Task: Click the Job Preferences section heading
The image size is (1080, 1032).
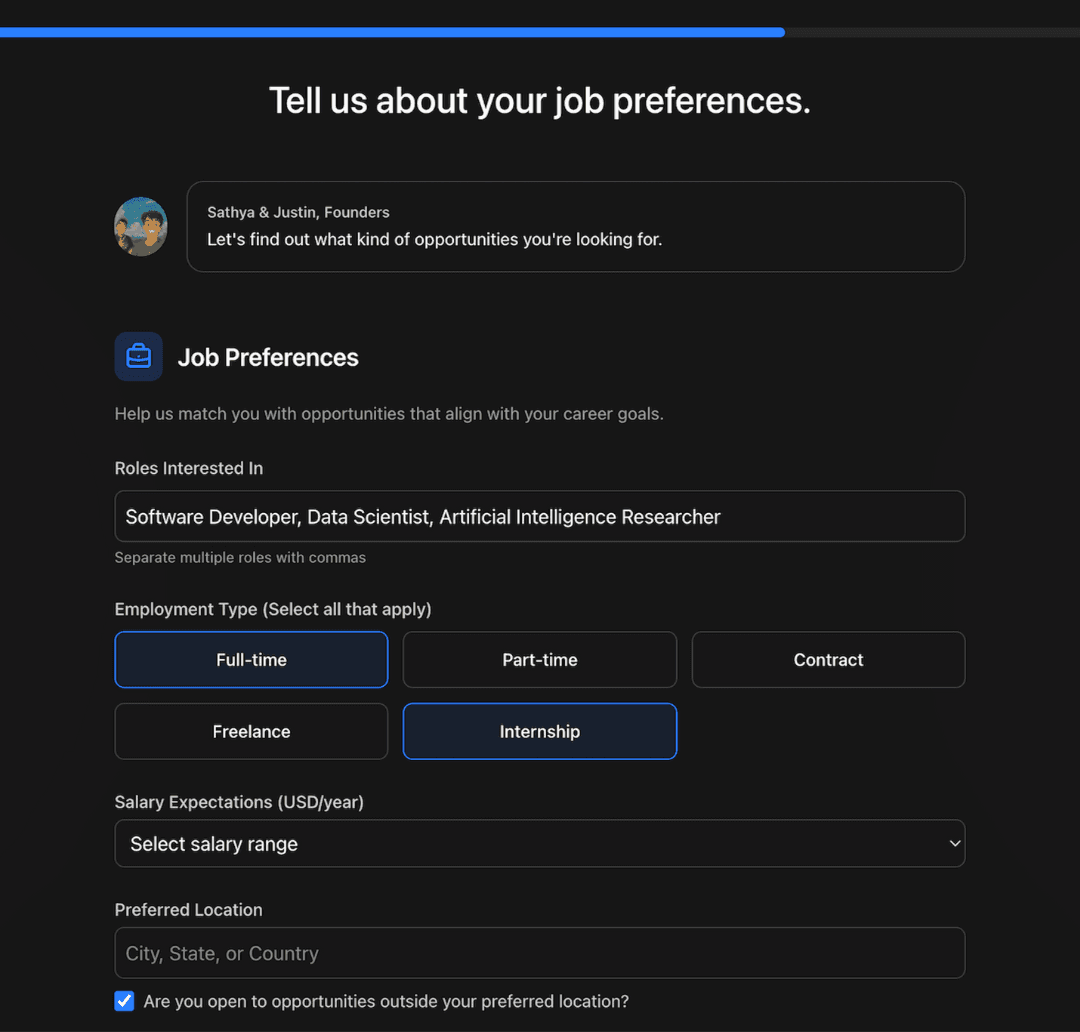Action: coord(268,357)
